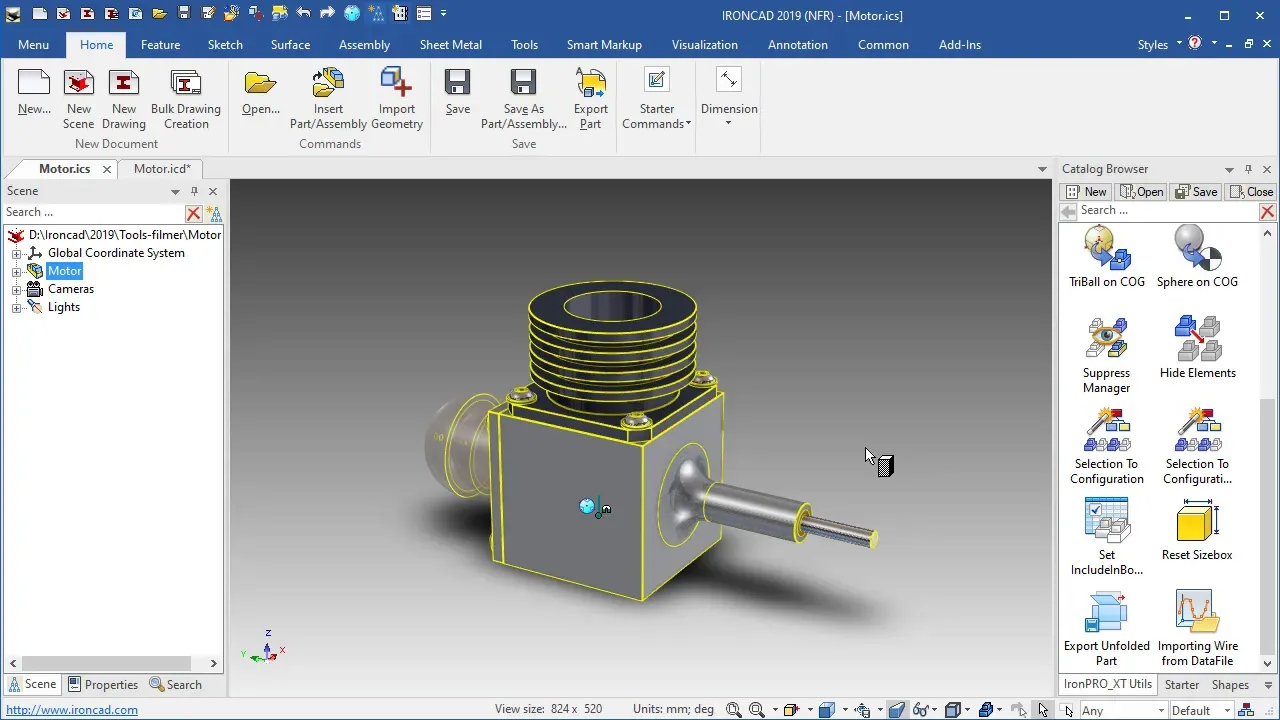Close the Motor.ics document tab
The image size is (1280, 720).
(106, 169)
